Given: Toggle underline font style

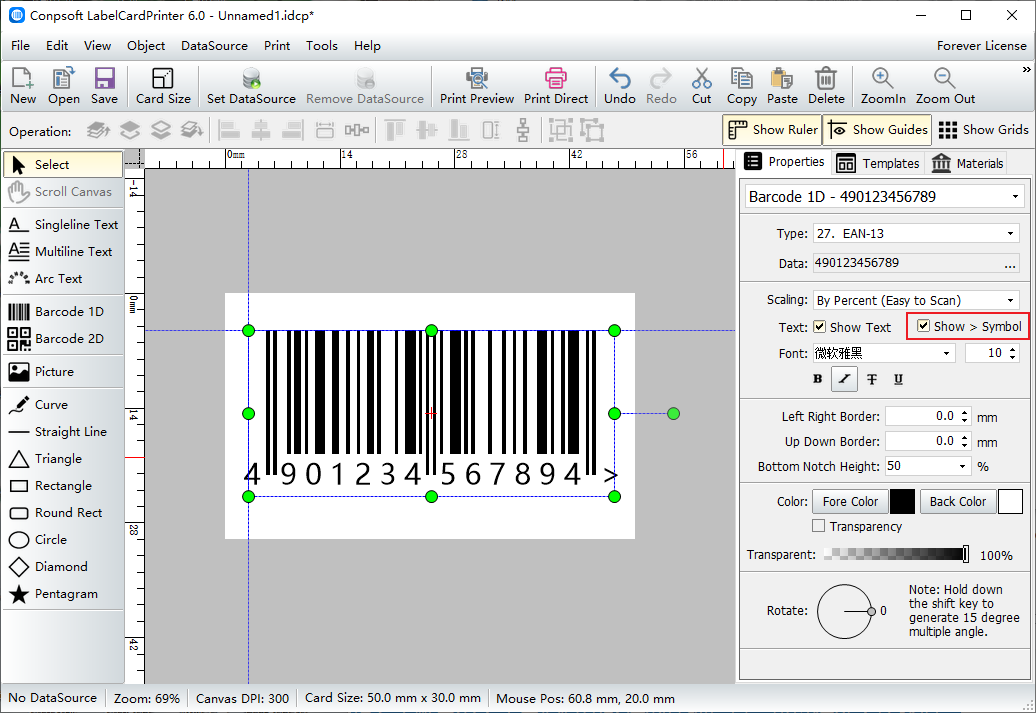Looking at the screenshot, I should click(x=899, y=379).
